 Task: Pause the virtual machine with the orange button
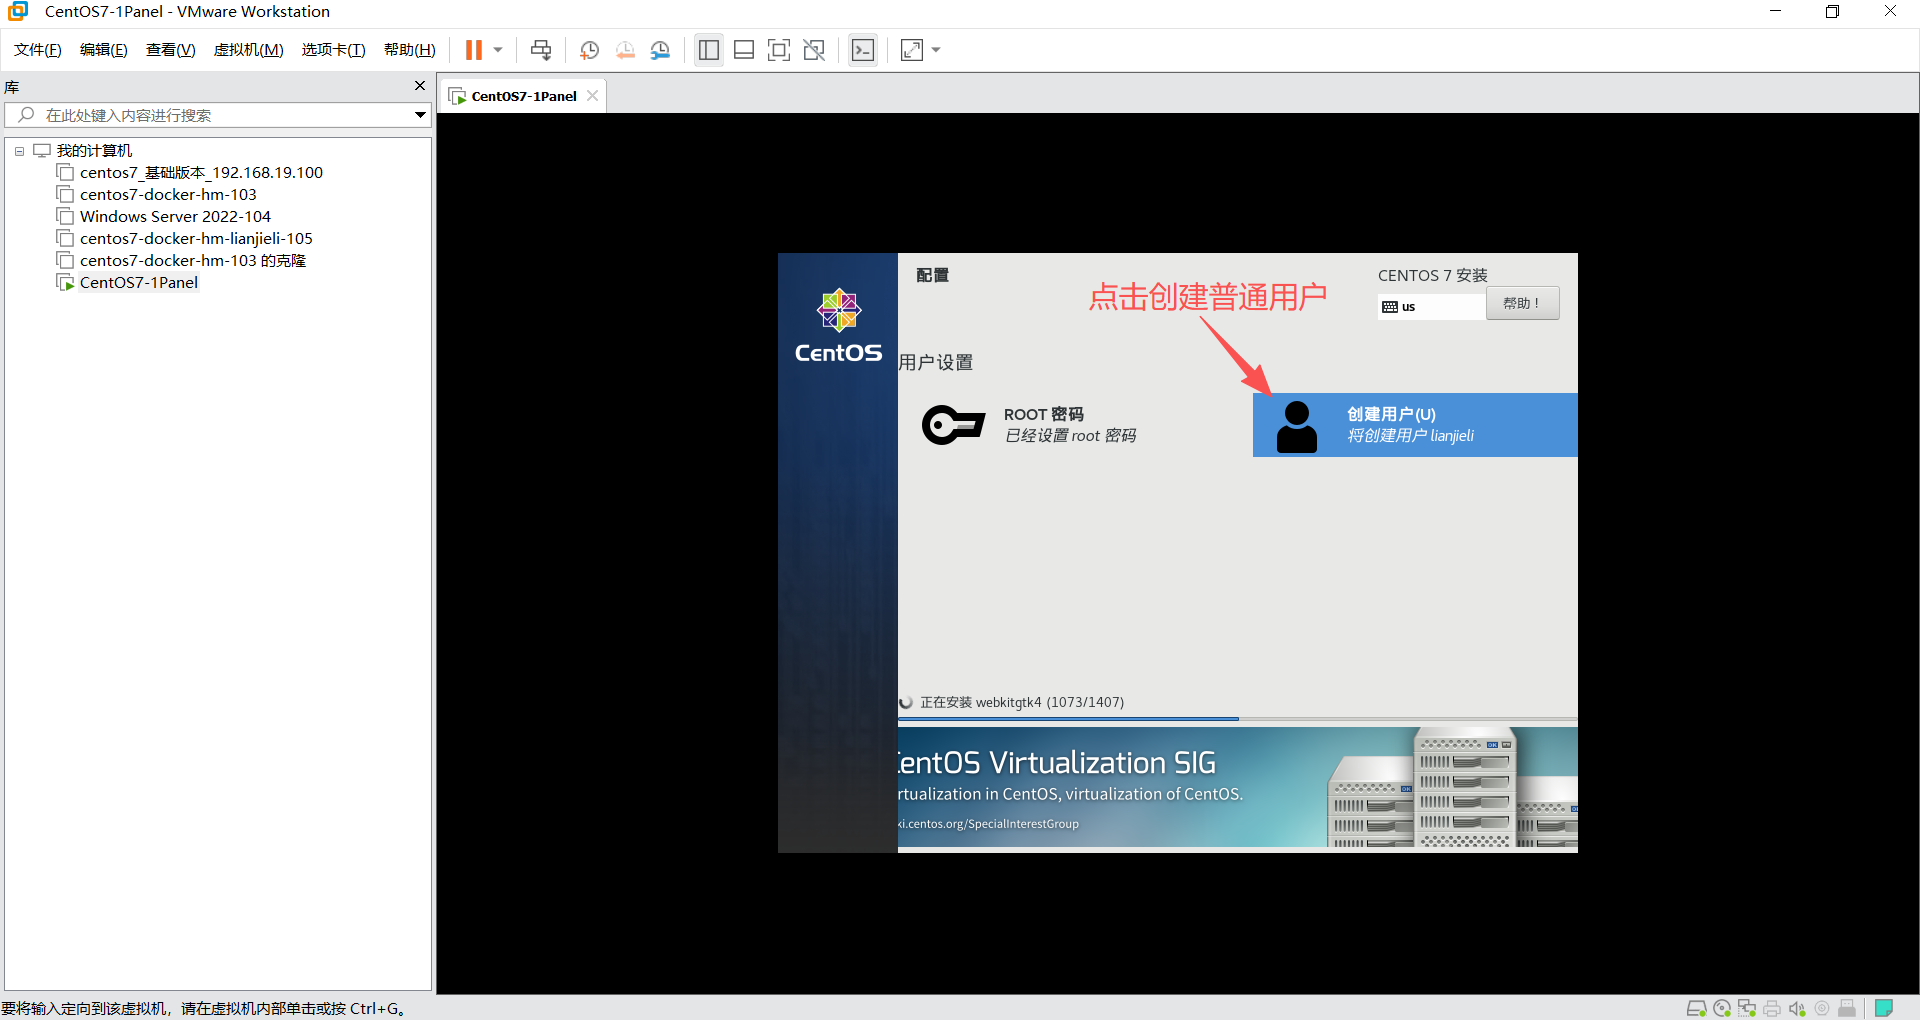click(x=474, y=50)
